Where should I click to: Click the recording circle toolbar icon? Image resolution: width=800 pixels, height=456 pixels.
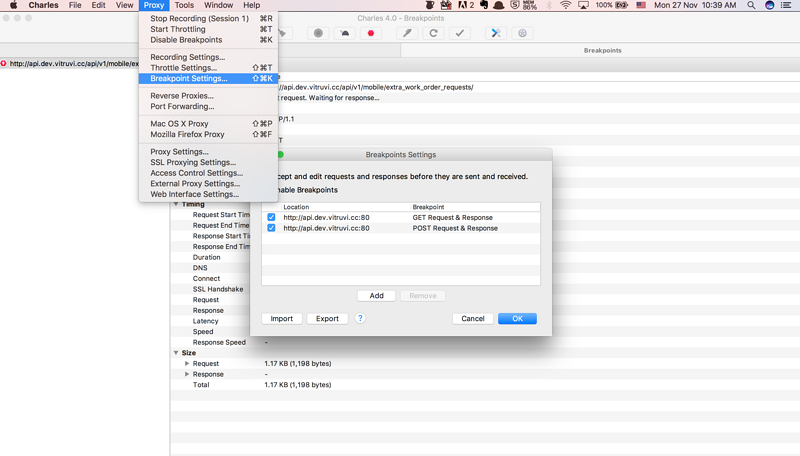(x=318, y=33)
